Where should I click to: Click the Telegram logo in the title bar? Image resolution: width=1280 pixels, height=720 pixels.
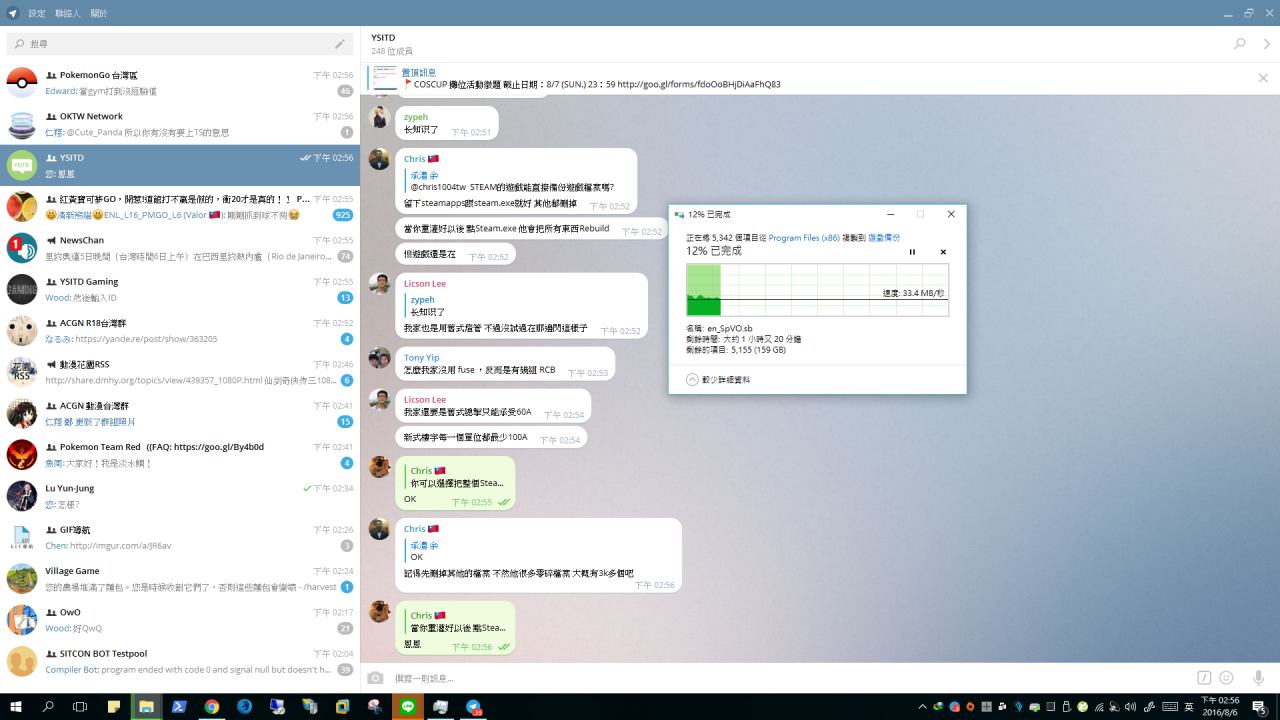[x=12, y=13]
